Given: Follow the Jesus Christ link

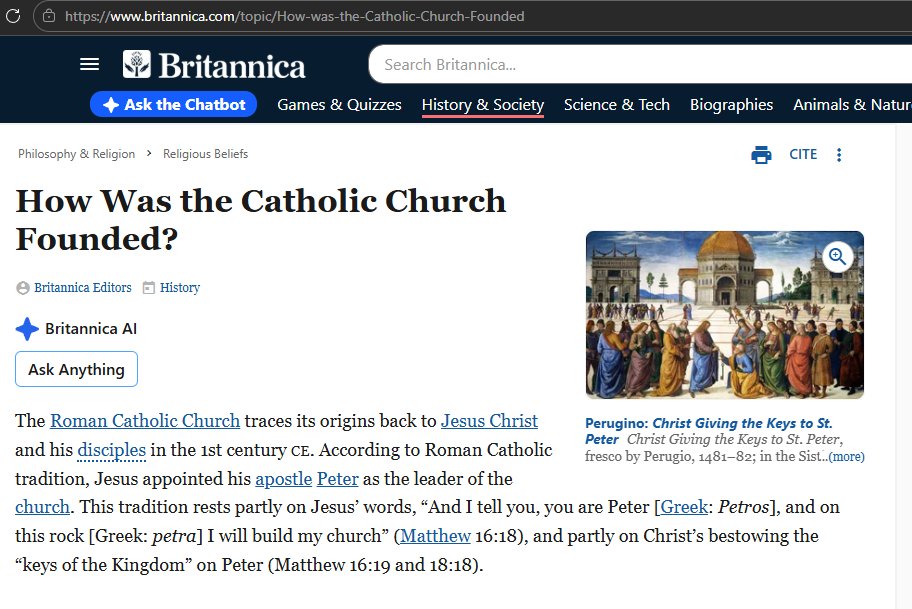Looking at the screenshot, I should [489, 421].
